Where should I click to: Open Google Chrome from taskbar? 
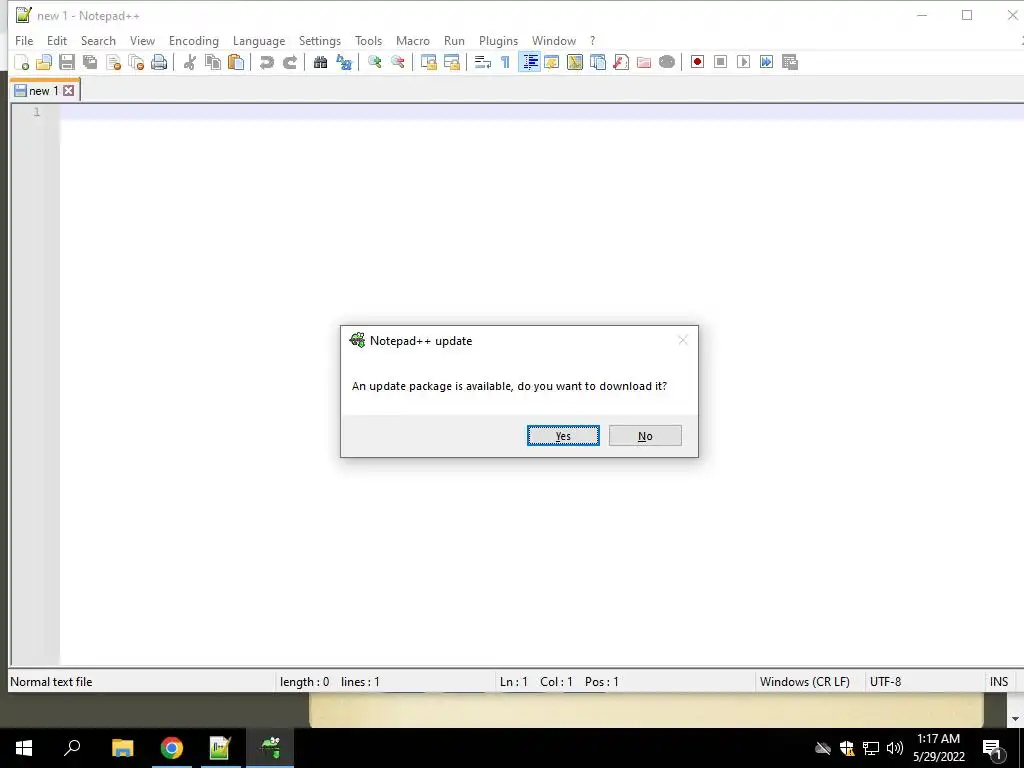coord(172,748)
